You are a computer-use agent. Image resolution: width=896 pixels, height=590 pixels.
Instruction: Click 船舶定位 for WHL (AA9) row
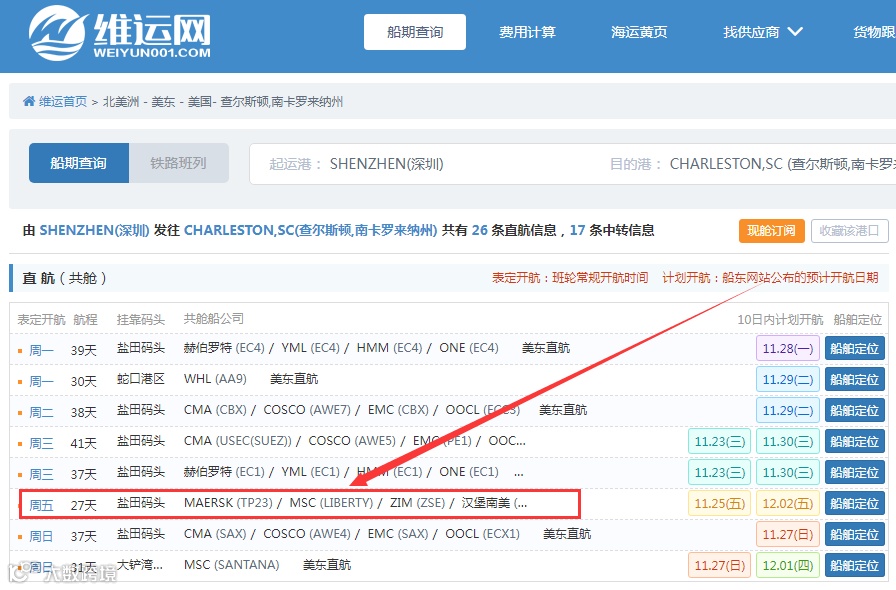(855, 379)
